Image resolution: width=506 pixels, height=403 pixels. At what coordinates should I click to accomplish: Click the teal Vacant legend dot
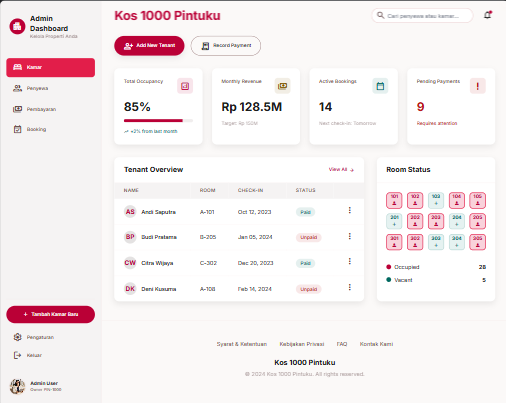(388, 280)
